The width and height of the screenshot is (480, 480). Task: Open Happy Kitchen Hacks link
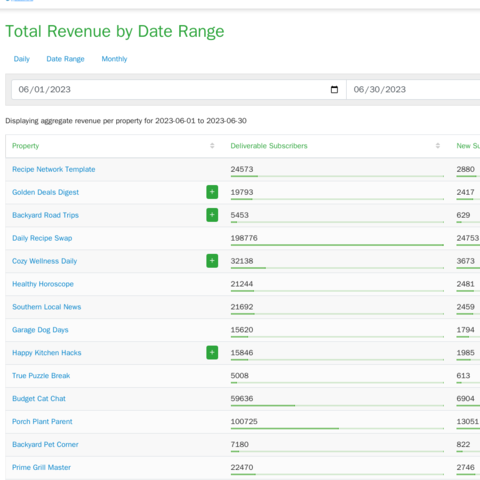pos(47,353)
